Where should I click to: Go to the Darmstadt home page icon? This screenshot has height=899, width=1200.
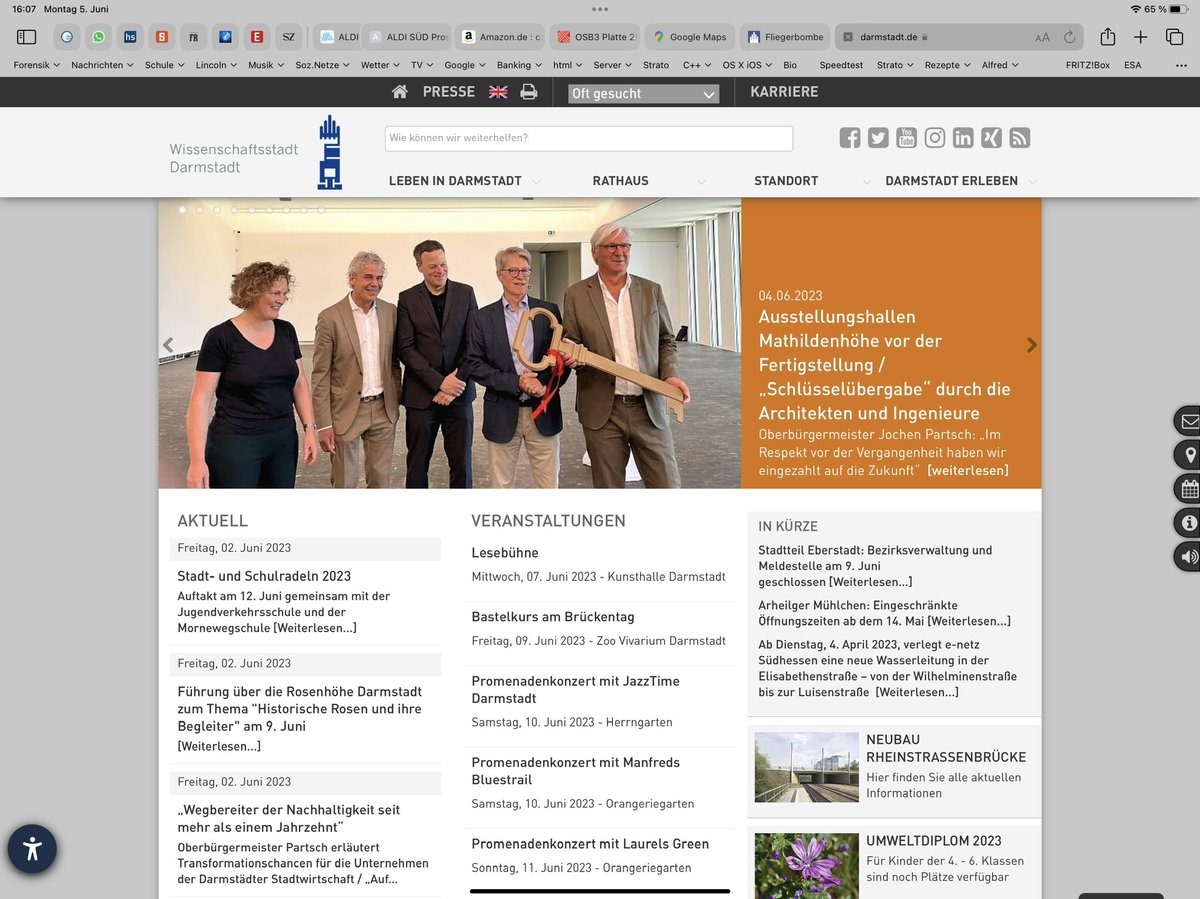(400, 92)
